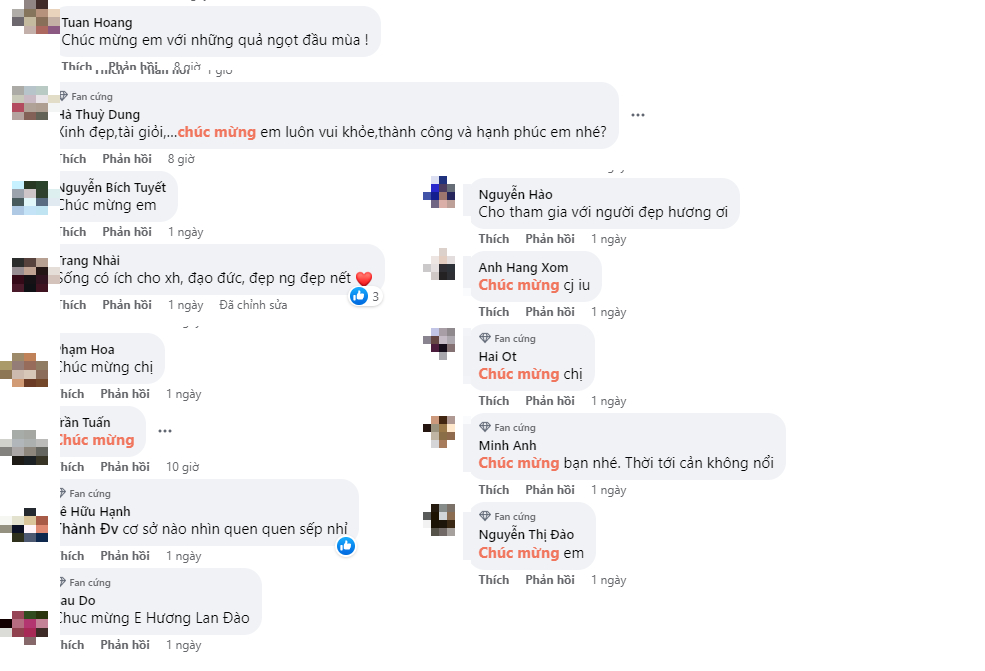Open the options menu on Hà Thuỳ Dung's comment

(x=638, y=115)
